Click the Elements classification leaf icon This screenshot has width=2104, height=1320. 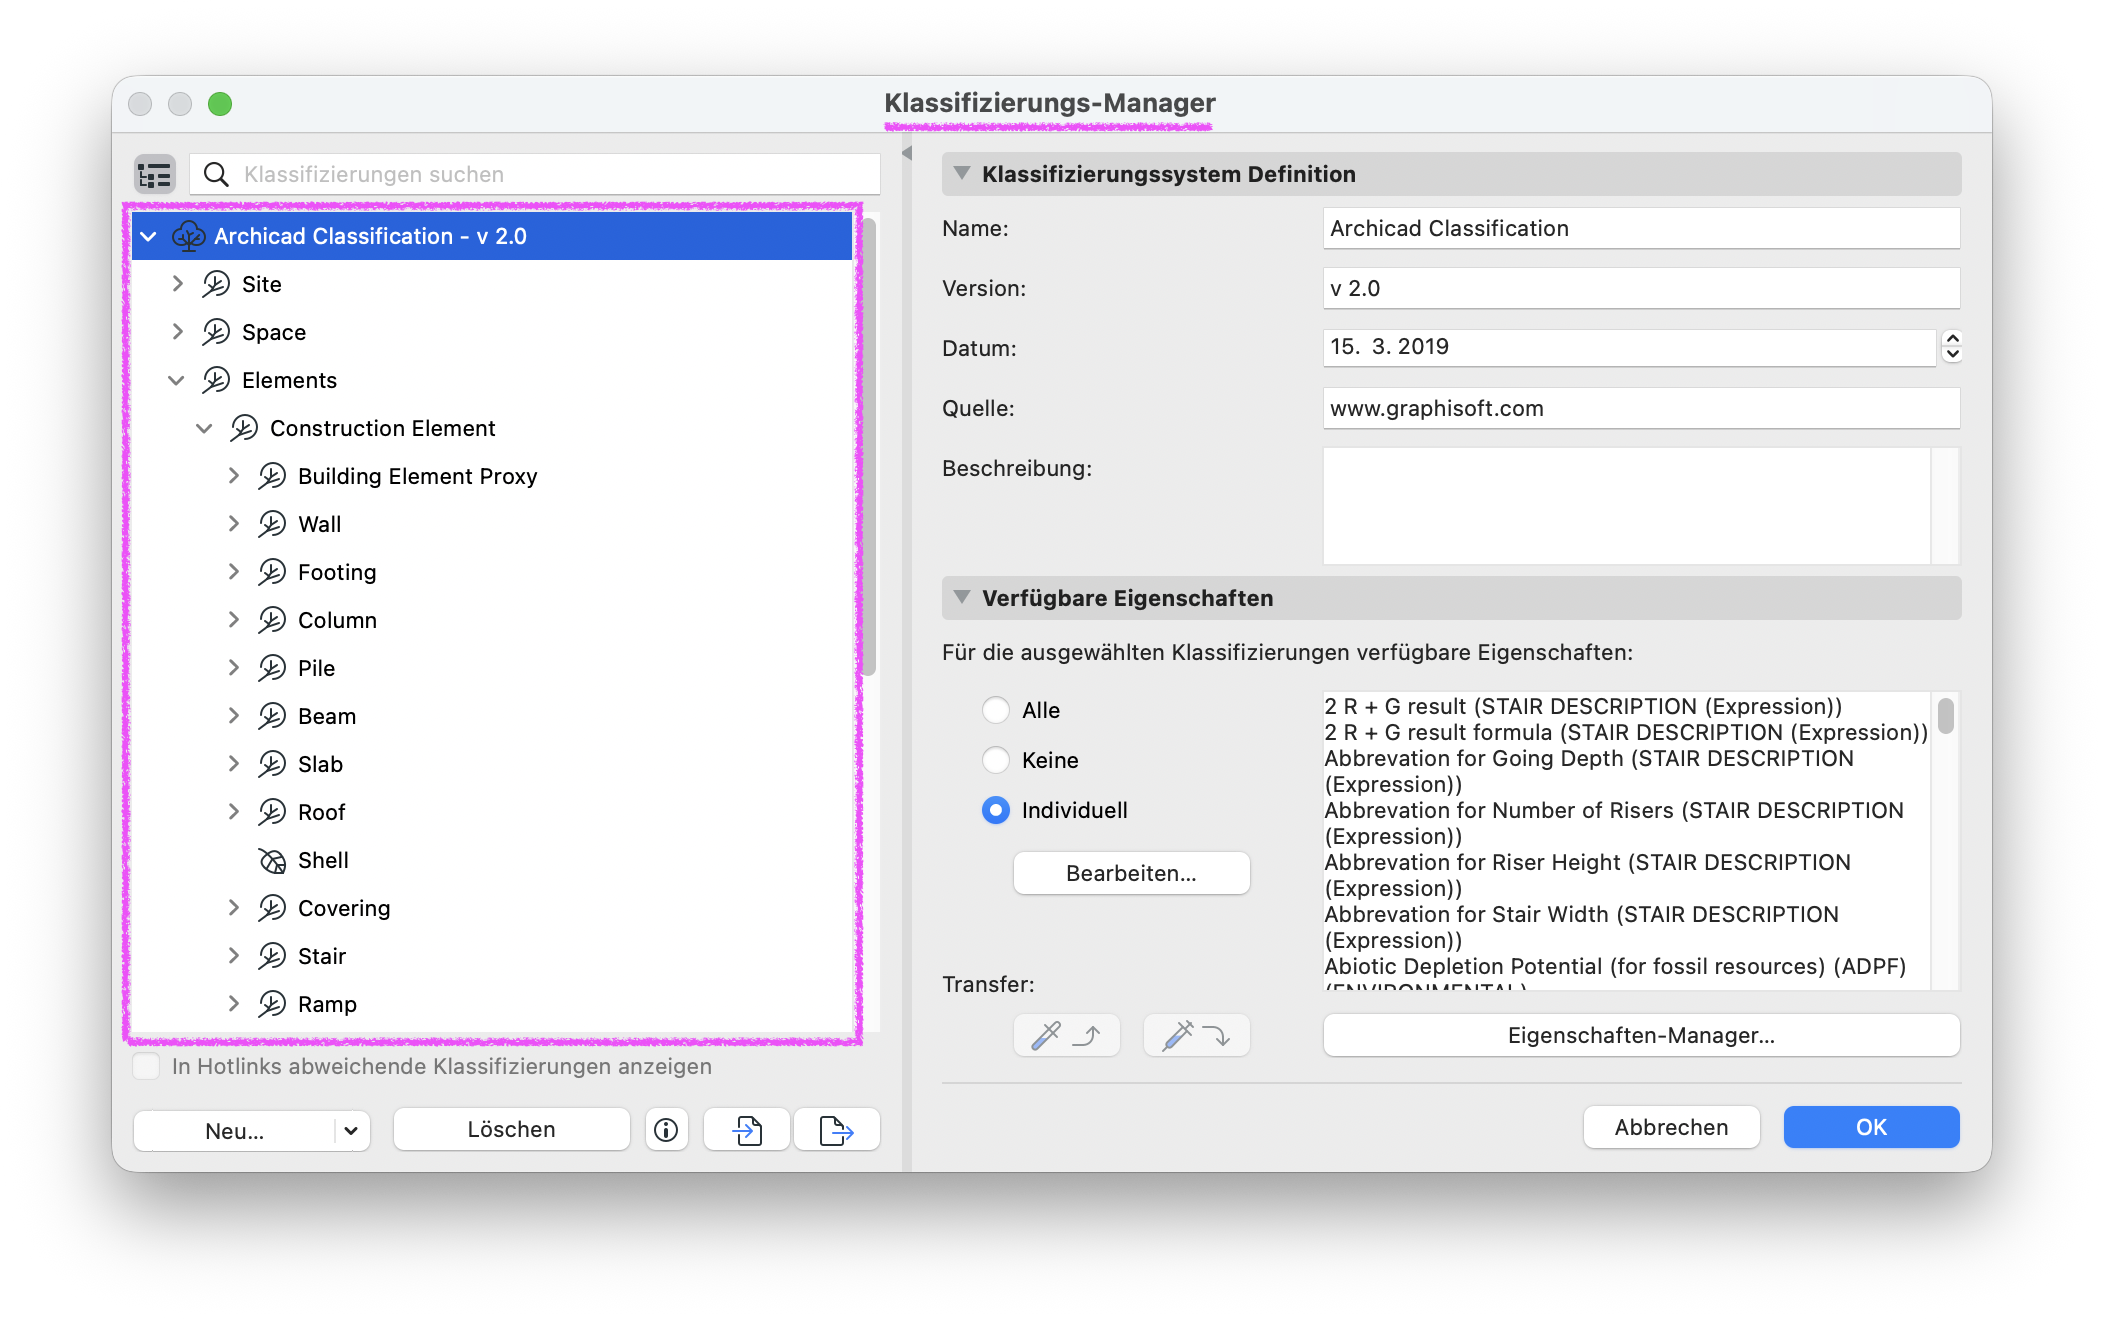(x=216, y=380)
